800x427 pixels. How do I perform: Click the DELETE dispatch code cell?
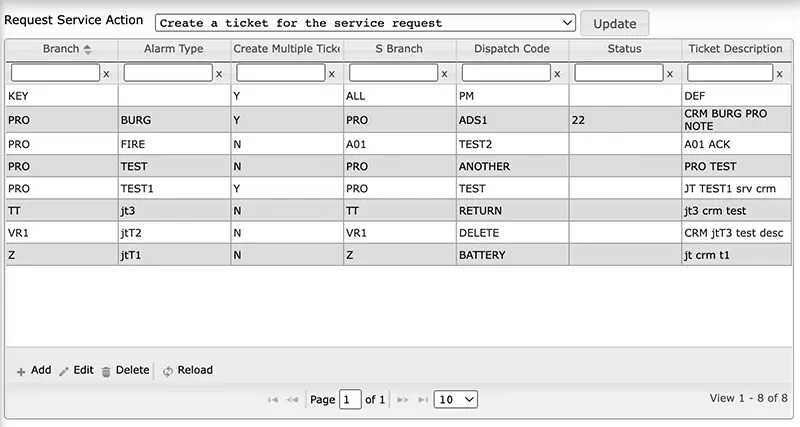tap(512, 233)
